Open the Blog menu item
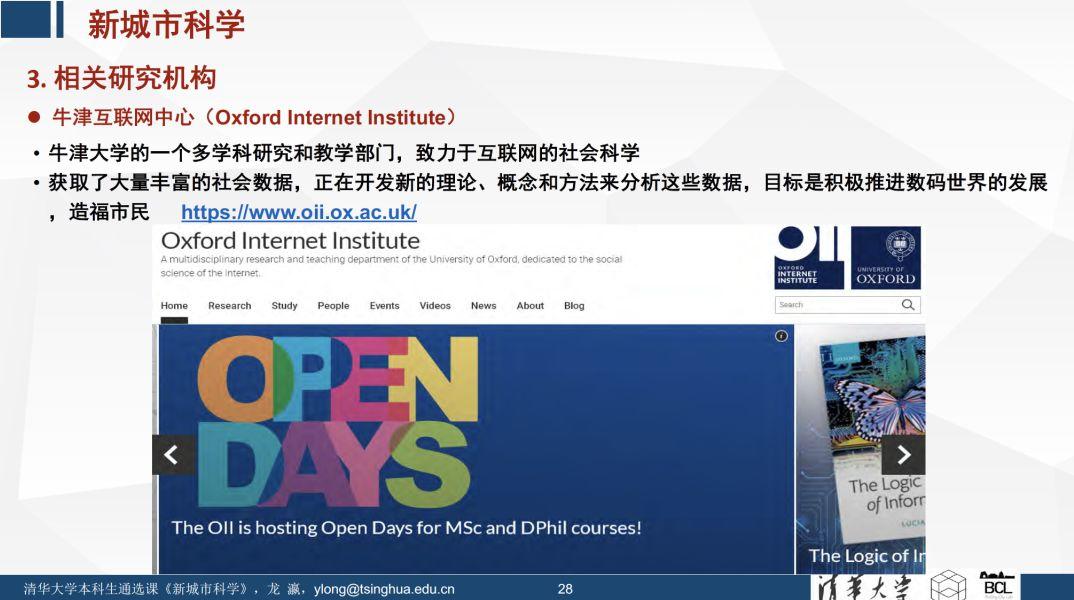Screen dimensions: 1074x600 tap(574, 305)
